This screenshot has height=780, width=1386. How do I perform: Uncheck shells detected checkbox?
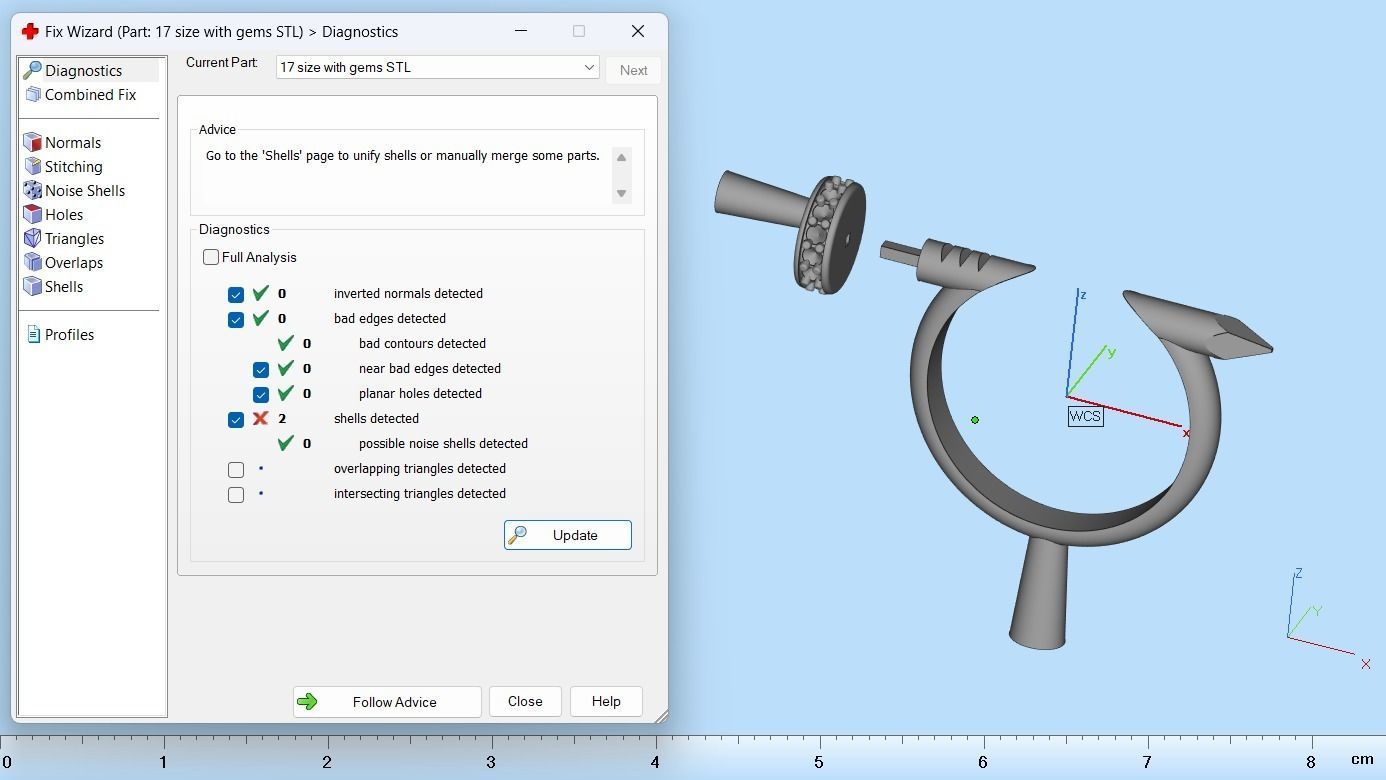[x=236, y=419]
